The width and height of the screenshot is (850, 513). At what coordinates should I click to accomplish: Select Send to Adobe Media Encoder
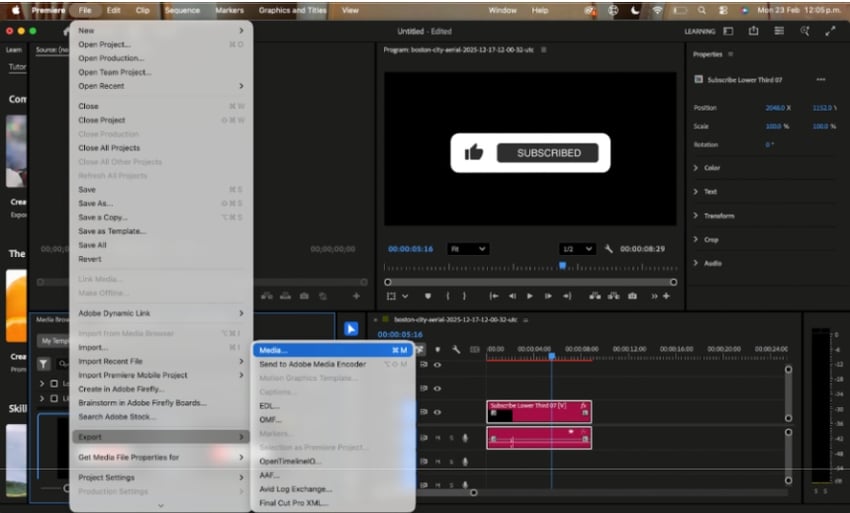[x=312, y=364]
